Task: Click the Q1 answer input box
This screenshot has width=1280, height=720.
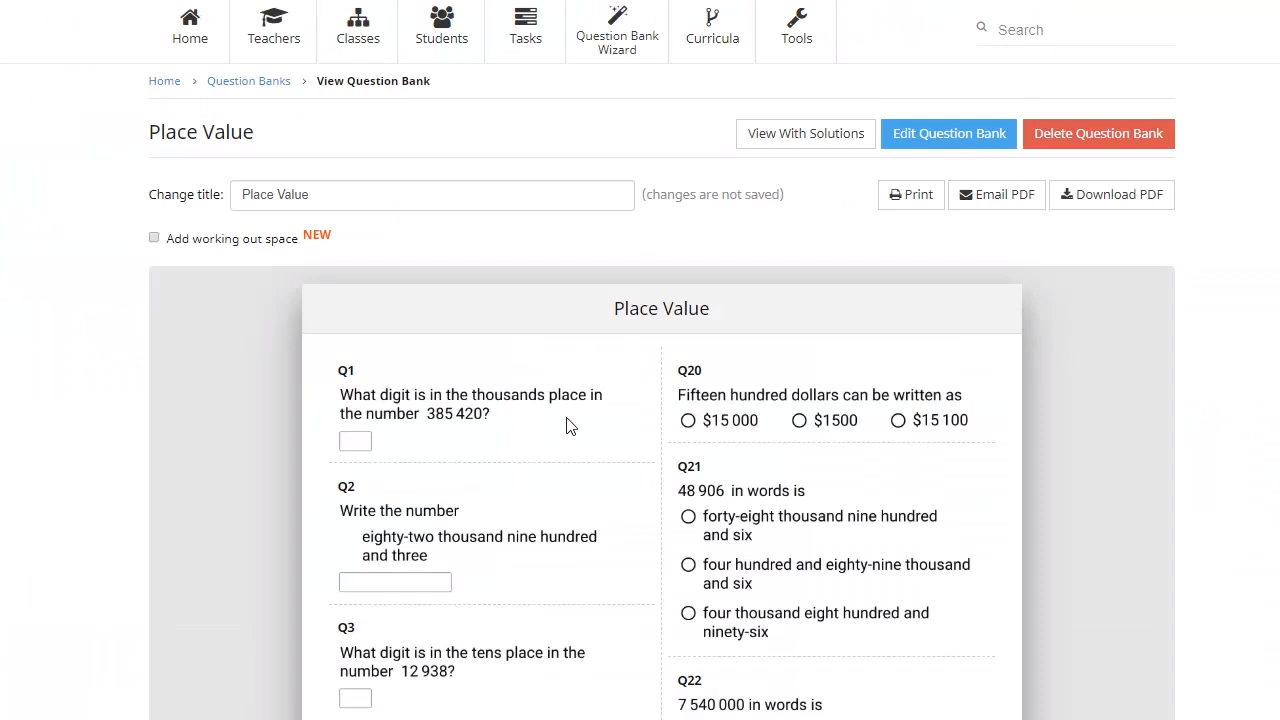Action: point(355,441)
